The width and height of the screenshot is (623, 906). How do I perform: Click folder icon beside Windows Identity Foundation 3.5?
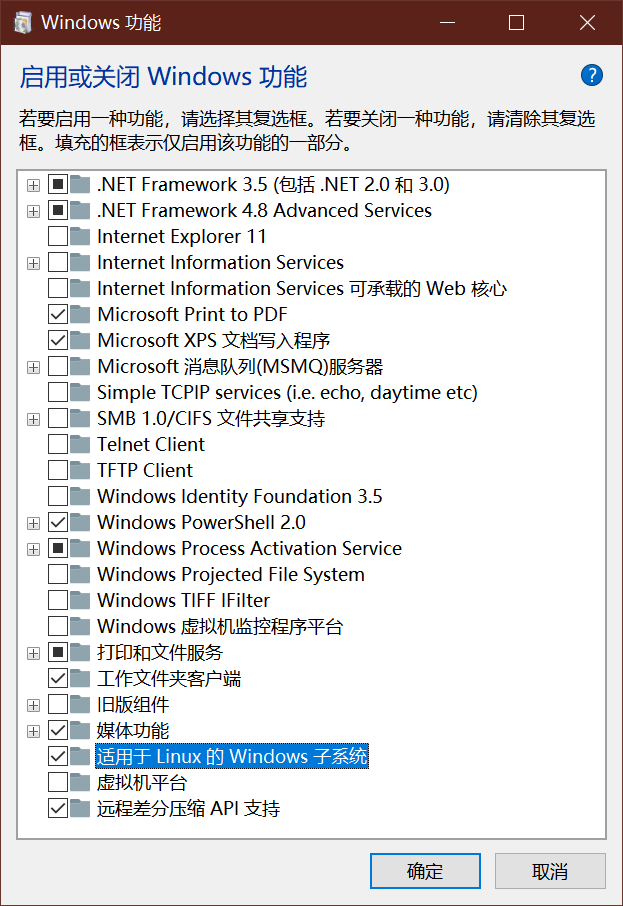[x=80, y=496]
